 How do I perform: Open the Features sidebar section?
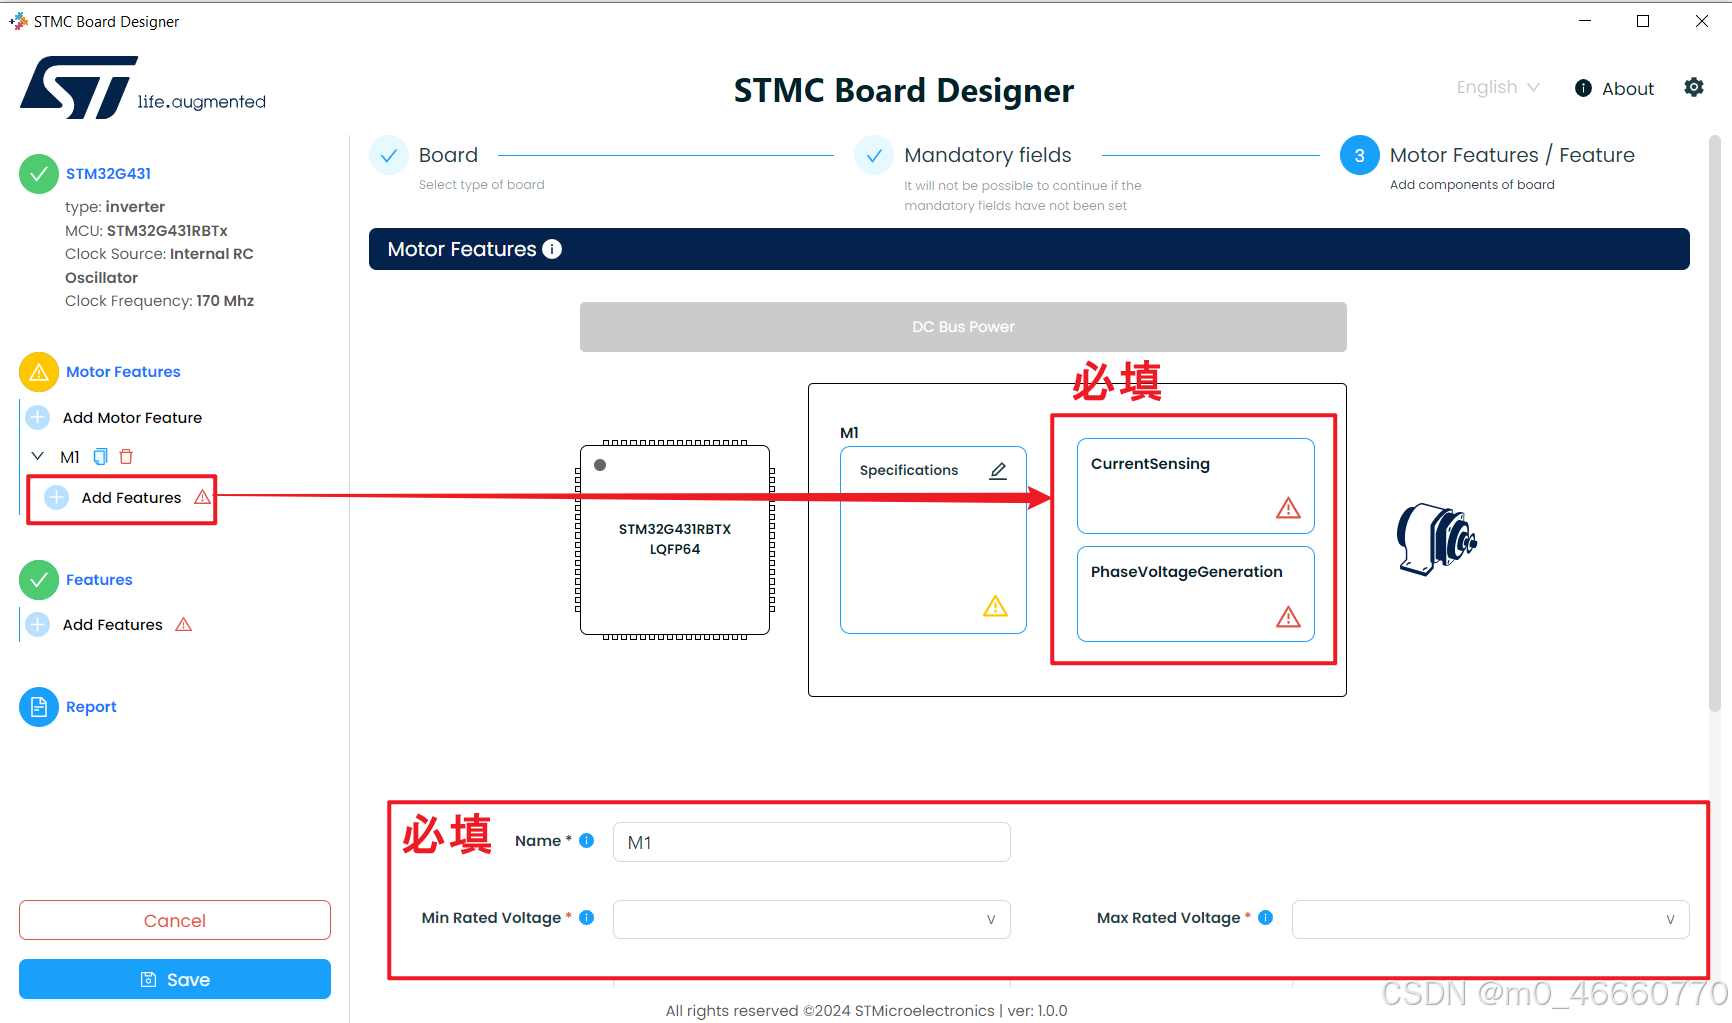pyautogui.click(x=99, y=580)
